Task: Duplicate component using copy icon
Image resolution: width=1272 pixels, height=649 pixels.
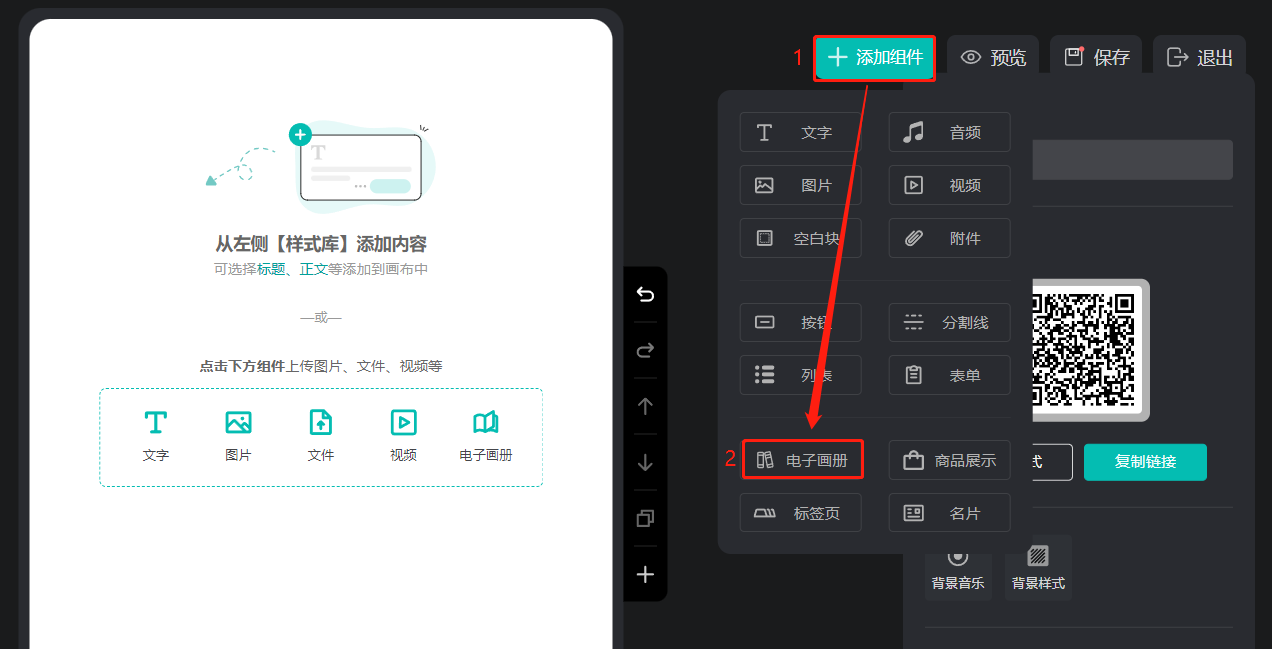Action: [645, 518]
